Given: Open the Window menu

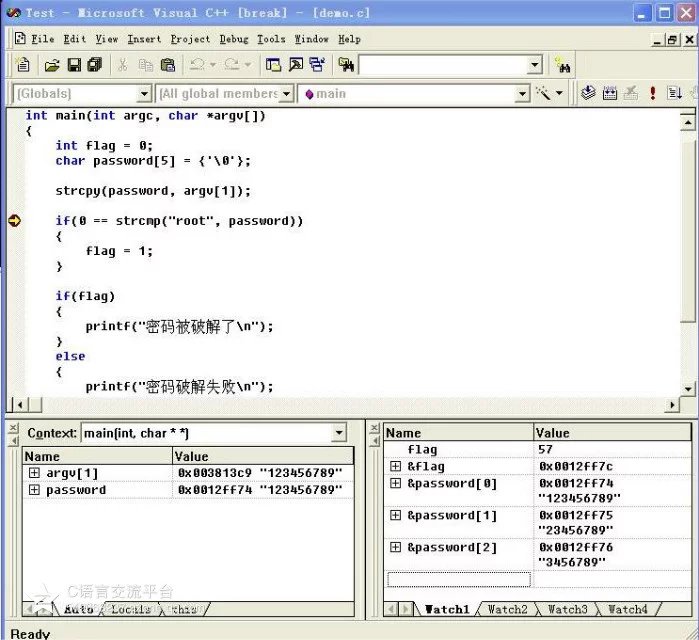Looking at the screenshot, I should coord(312,39).
